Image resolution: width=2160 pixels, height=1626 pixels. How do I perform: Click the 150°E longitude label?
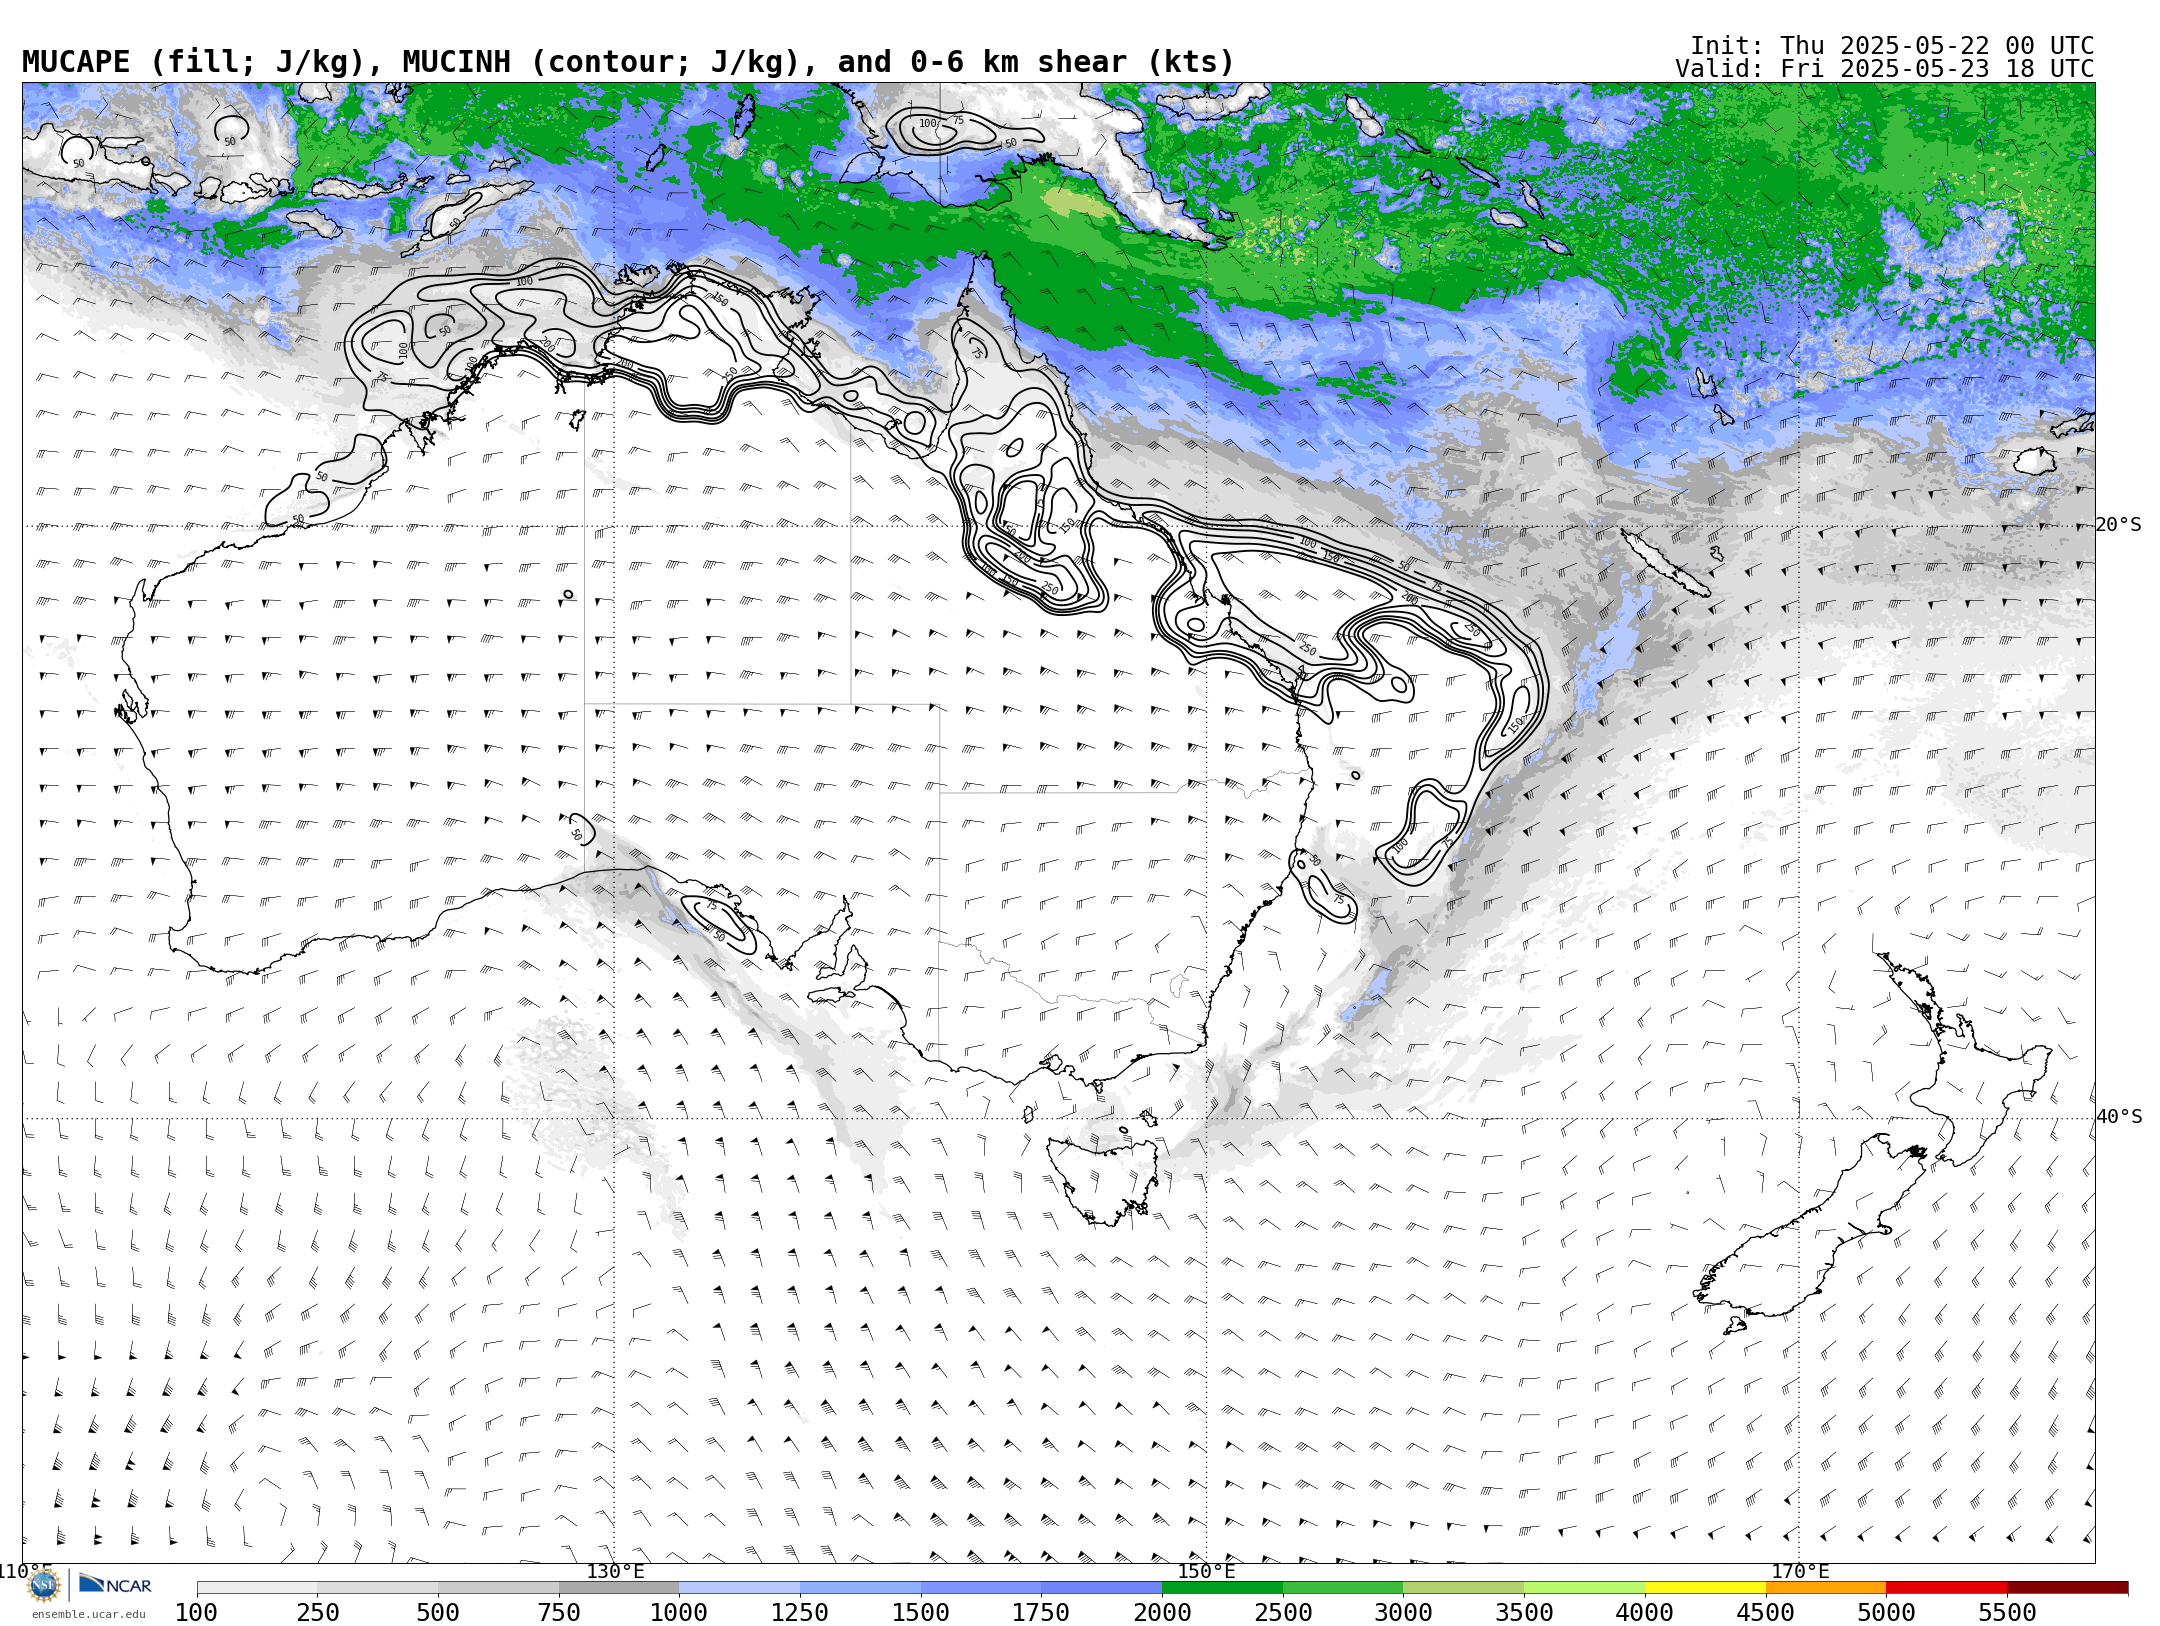[x=1206, y=1571]
